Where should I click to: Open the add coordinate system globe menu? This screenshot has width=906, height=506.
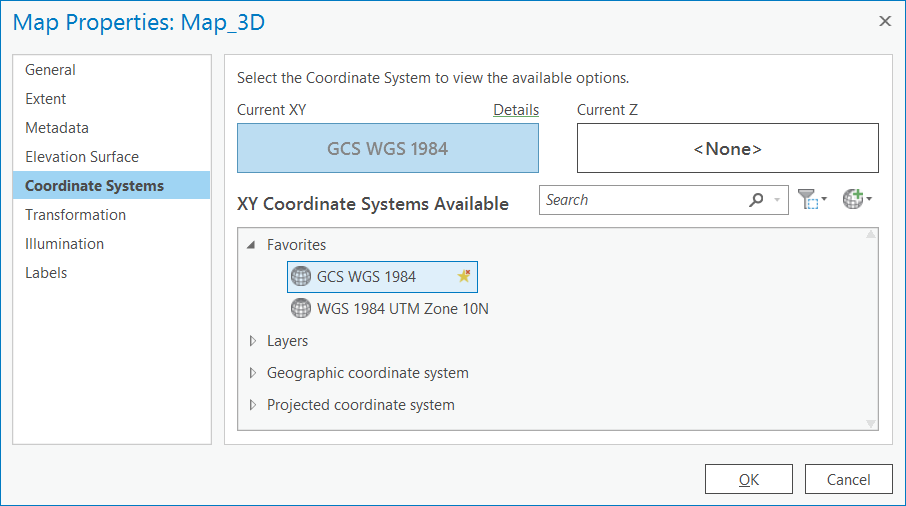857,199
